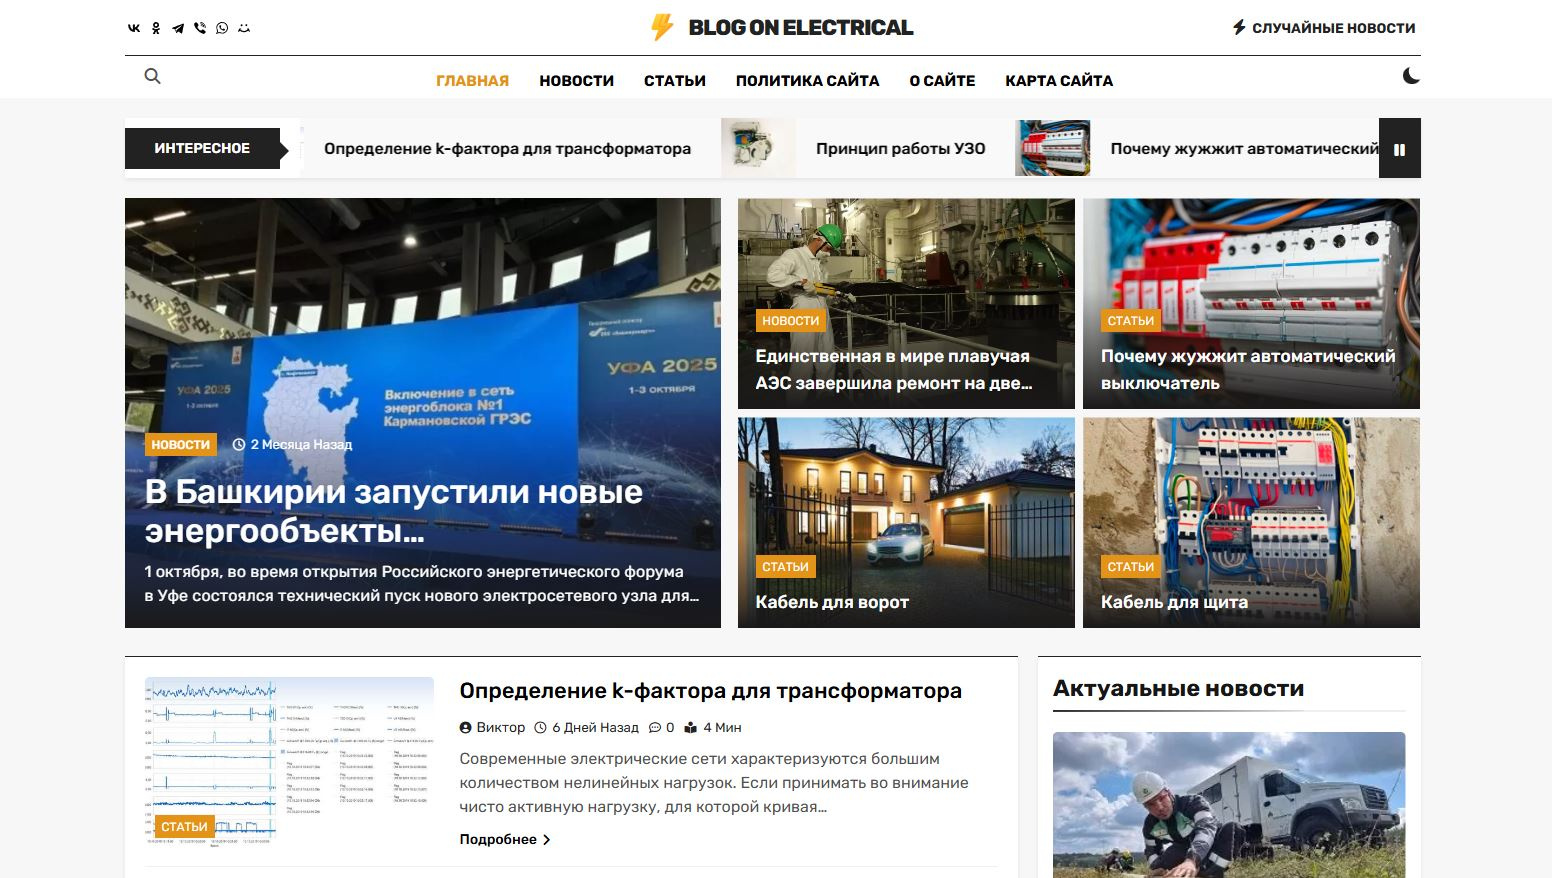Go to the ГЛАВНАЯ menu item
1552x878 pixels.
472,81
